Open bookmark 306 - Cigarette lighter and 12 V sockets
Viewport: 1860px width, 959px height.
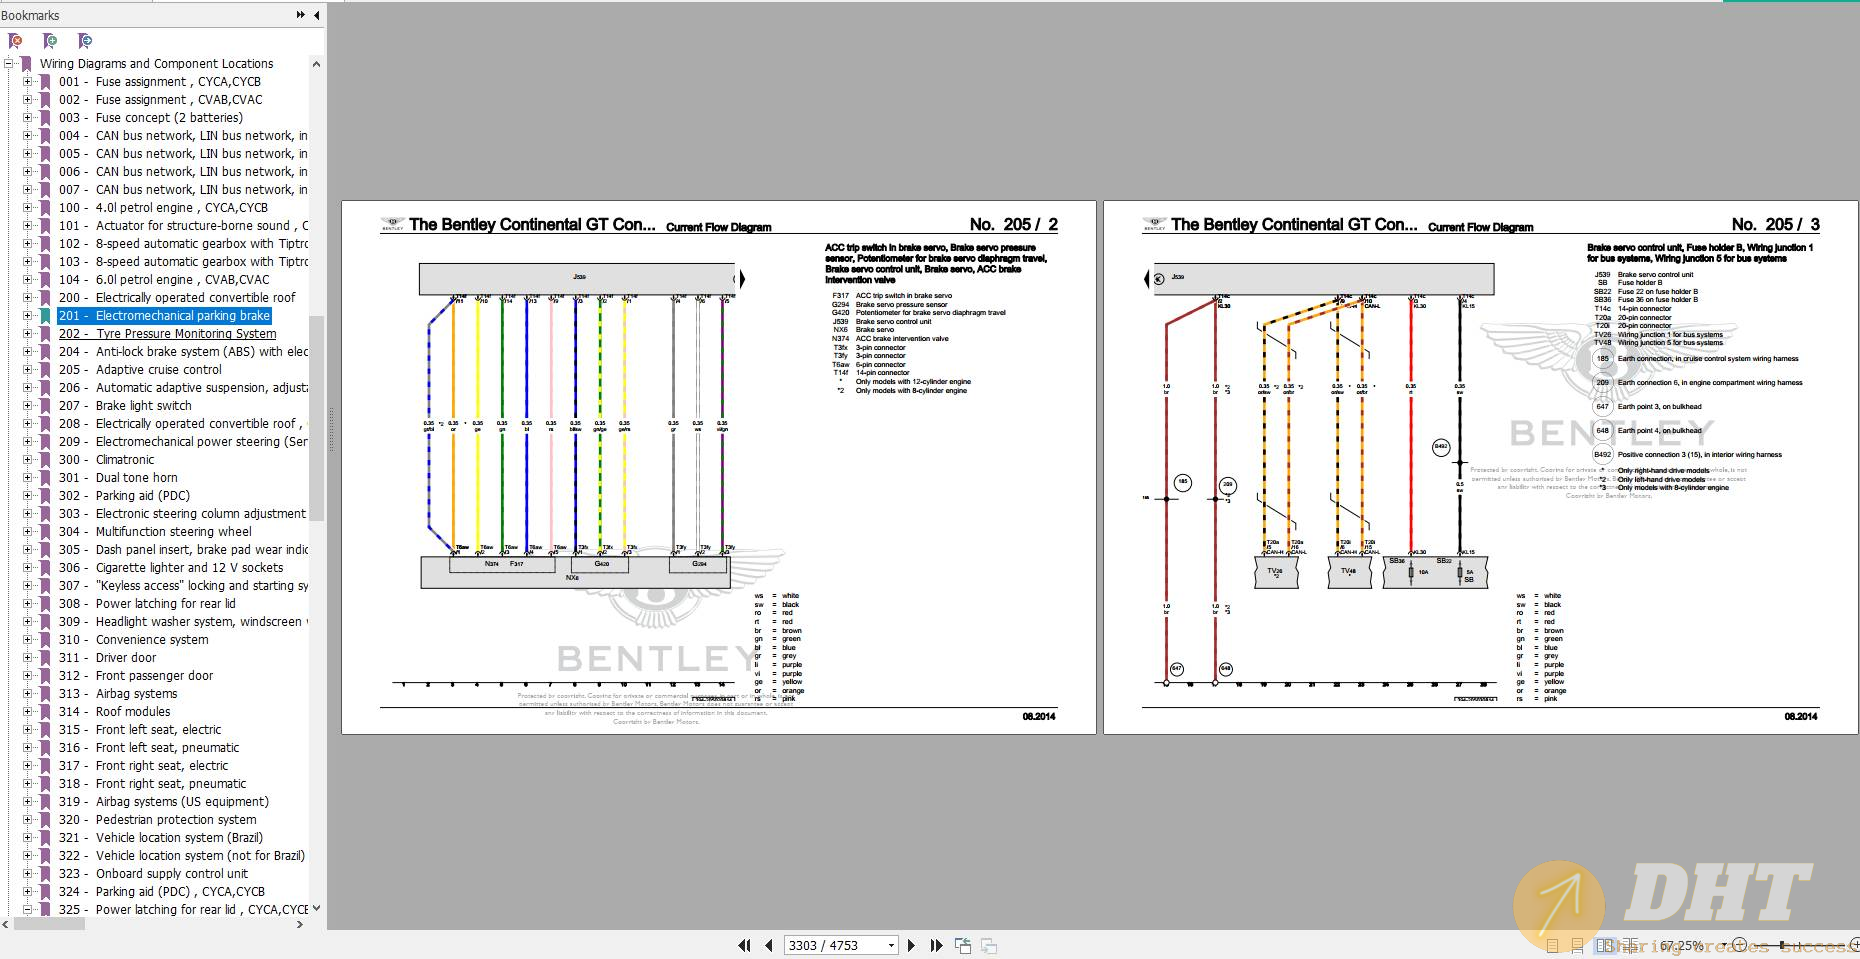click(x=171, y=567)
